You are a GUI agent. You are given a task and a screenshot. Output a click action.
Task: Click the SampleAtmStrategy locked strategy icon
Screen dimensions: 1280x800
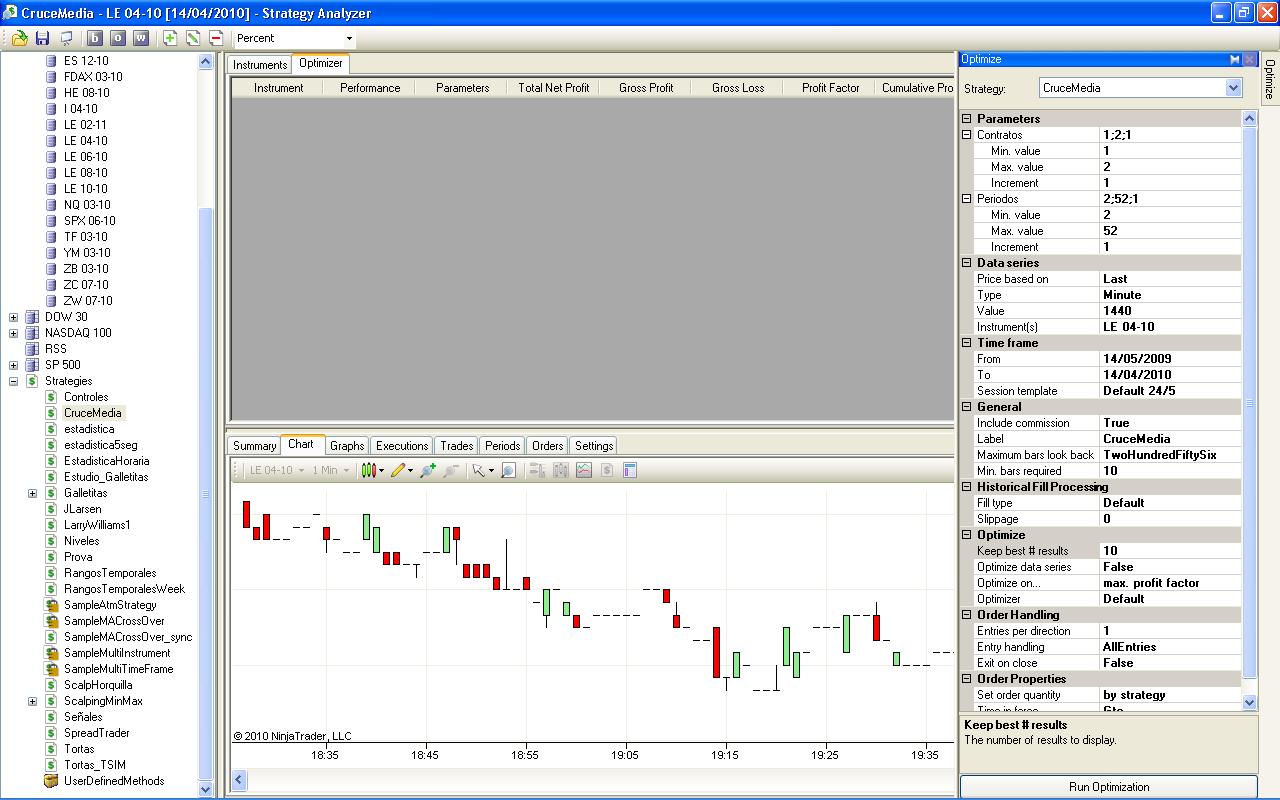(x=52, y=605)
